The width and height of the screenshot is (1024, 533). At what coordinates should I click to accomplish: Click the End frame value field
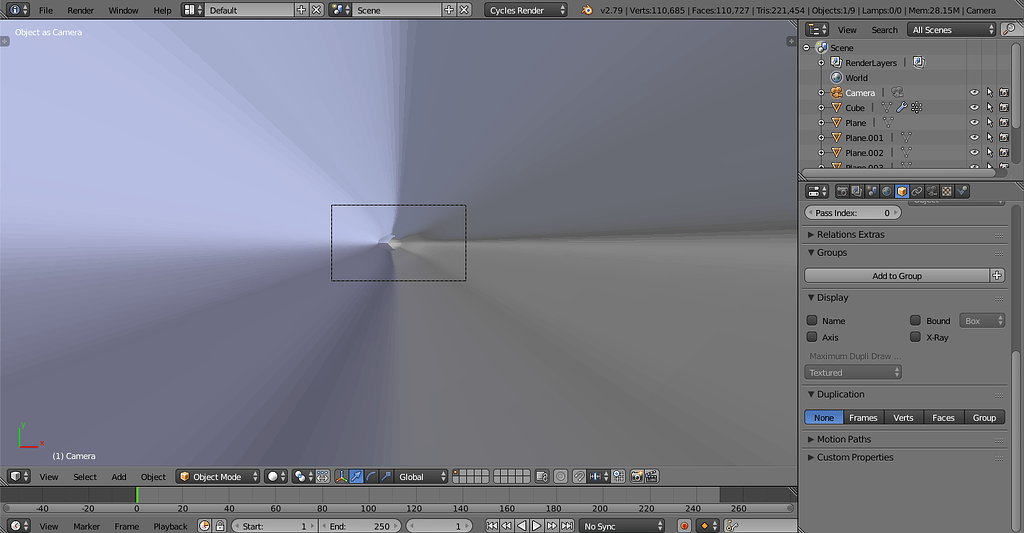click(360, 526)
